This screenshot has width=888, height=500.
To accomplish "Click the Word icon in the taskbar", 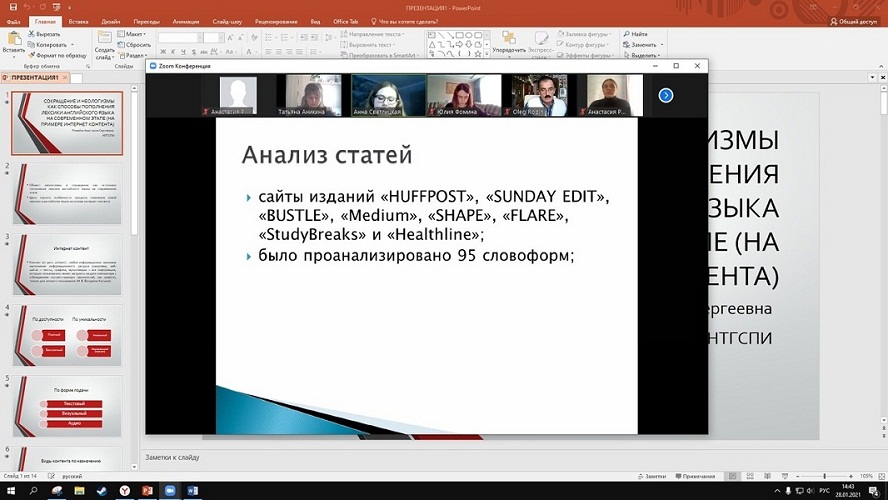I will tap(192, 491).
